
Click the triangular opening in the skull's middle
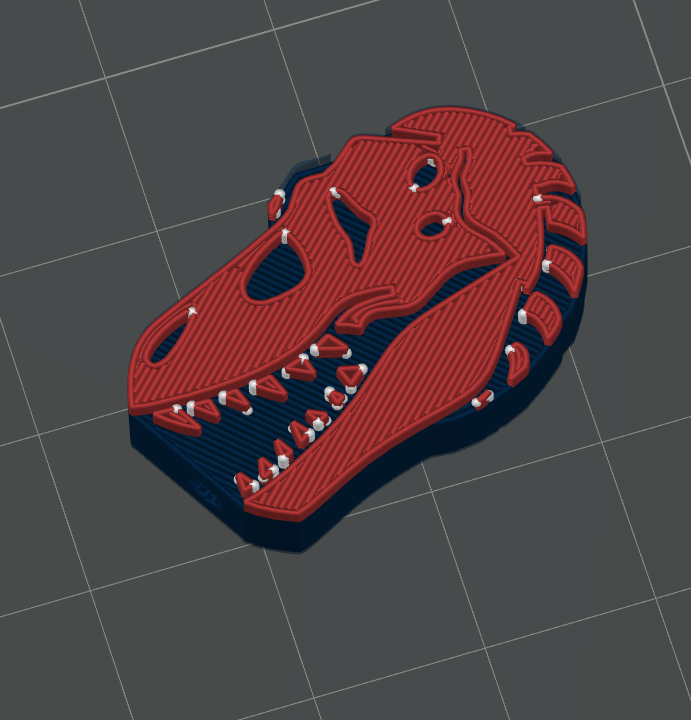coord(354,232)
